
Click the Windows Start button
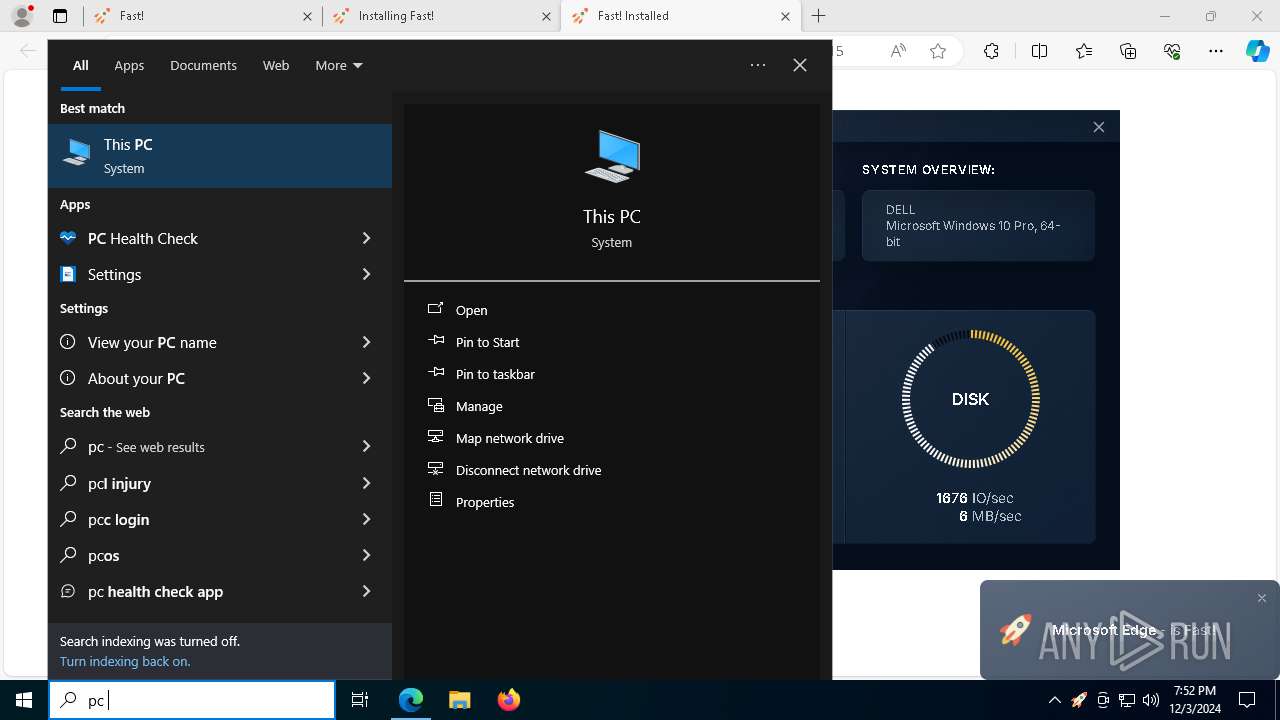[24, 700]
